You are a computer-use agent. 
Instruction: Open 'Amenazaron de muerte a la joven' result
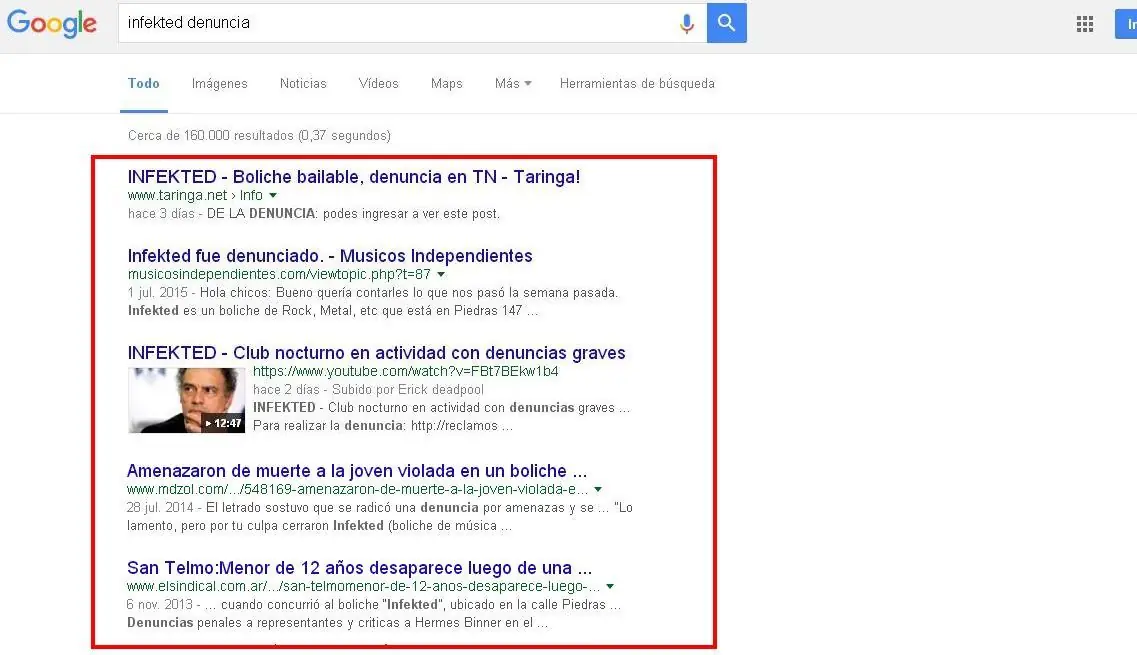pos(357,471)
